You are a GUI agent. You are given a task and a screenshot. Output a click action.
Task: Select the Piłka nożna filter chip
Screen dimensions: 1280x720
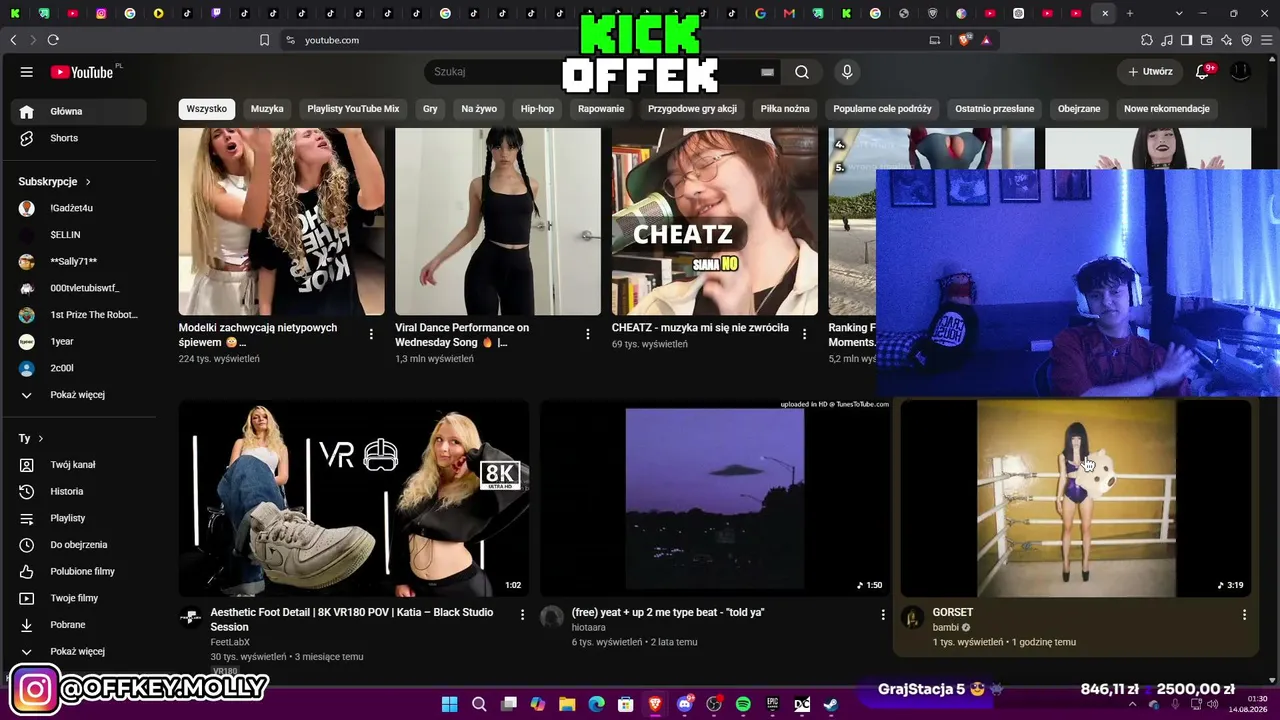785,109
